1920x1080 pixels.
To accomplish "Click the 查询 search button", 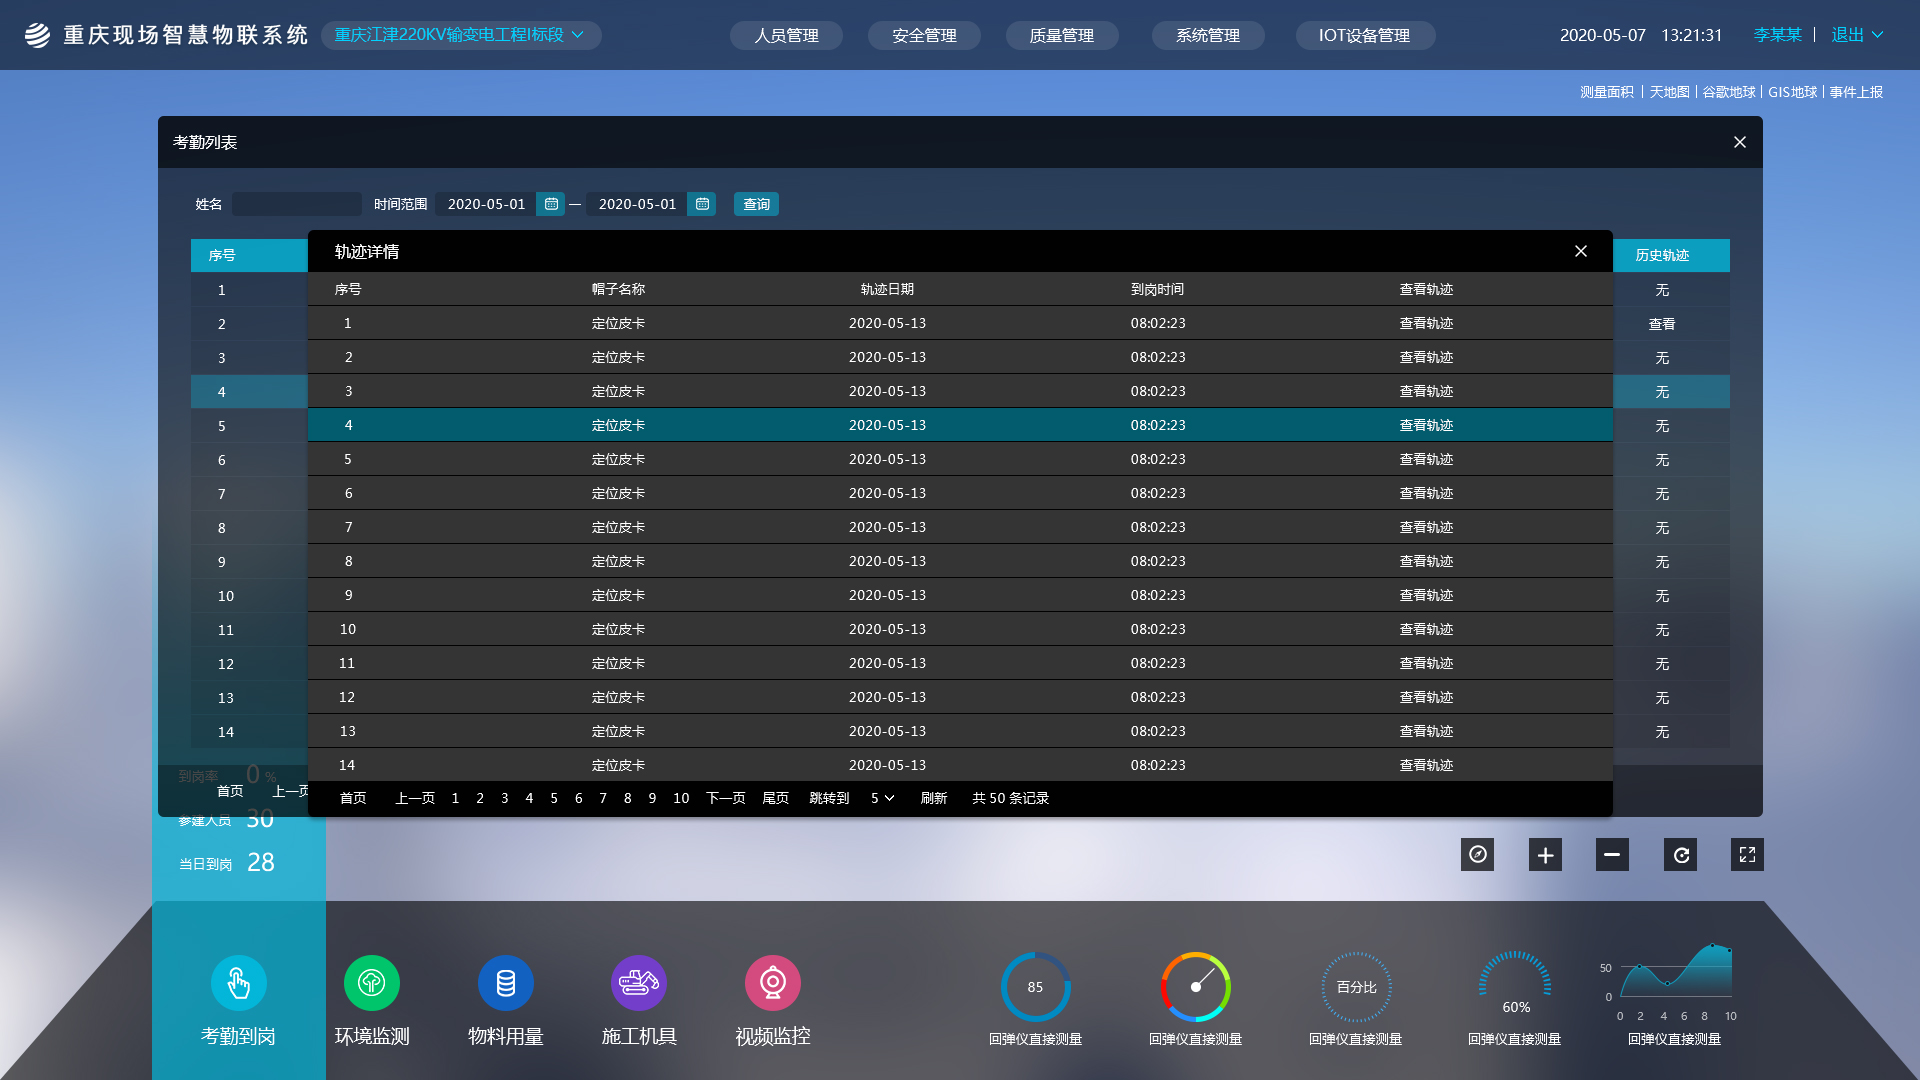I will 756,204.
